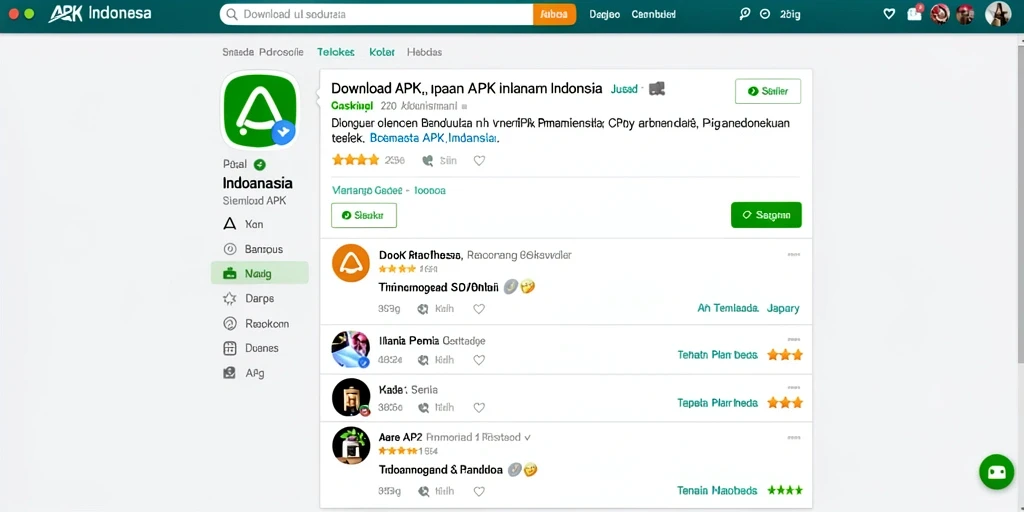Like the Aare AP2 row
The image size is (1024, 512).
[479, 491]
